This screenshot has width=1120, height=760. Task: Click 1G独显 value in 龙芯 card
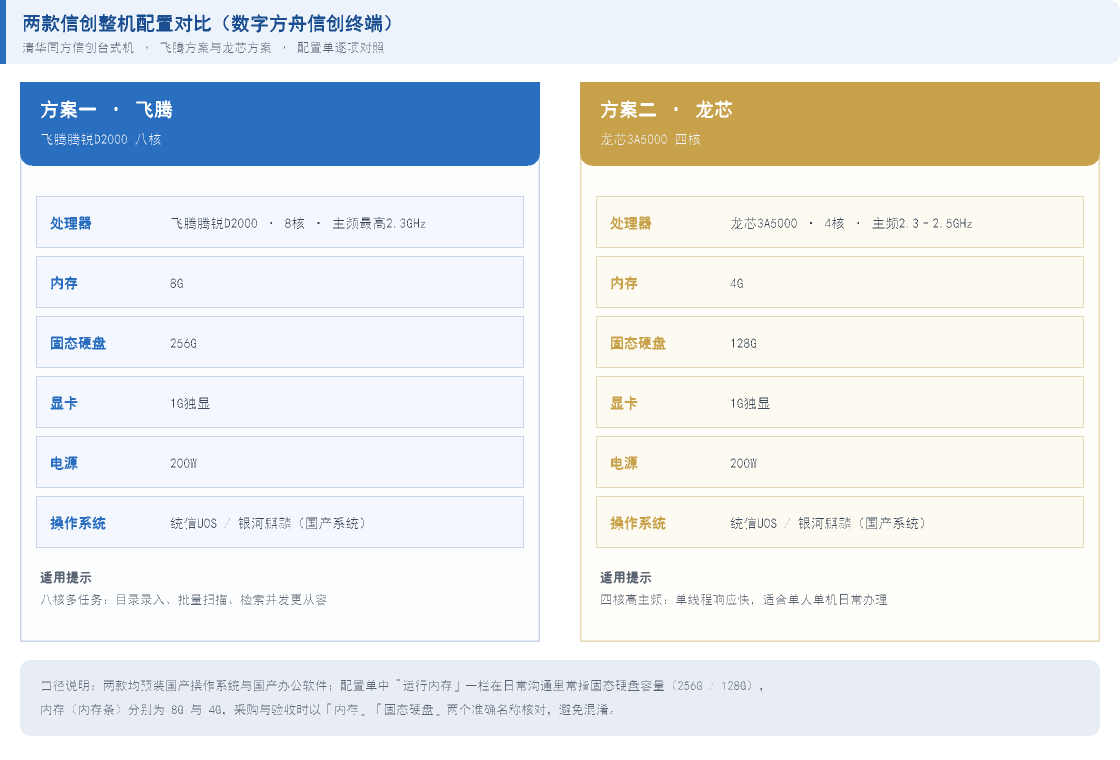(x=750, y=404)
